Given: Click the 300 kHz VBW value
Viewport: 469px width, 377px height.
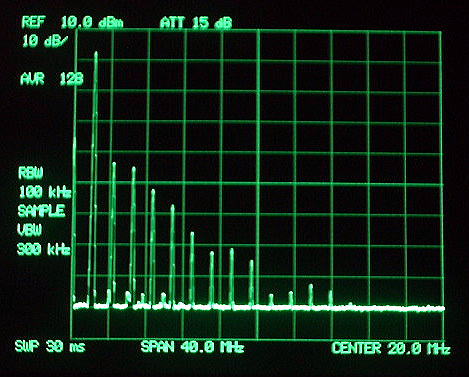Looking at the screenshot, I should 44,249.
